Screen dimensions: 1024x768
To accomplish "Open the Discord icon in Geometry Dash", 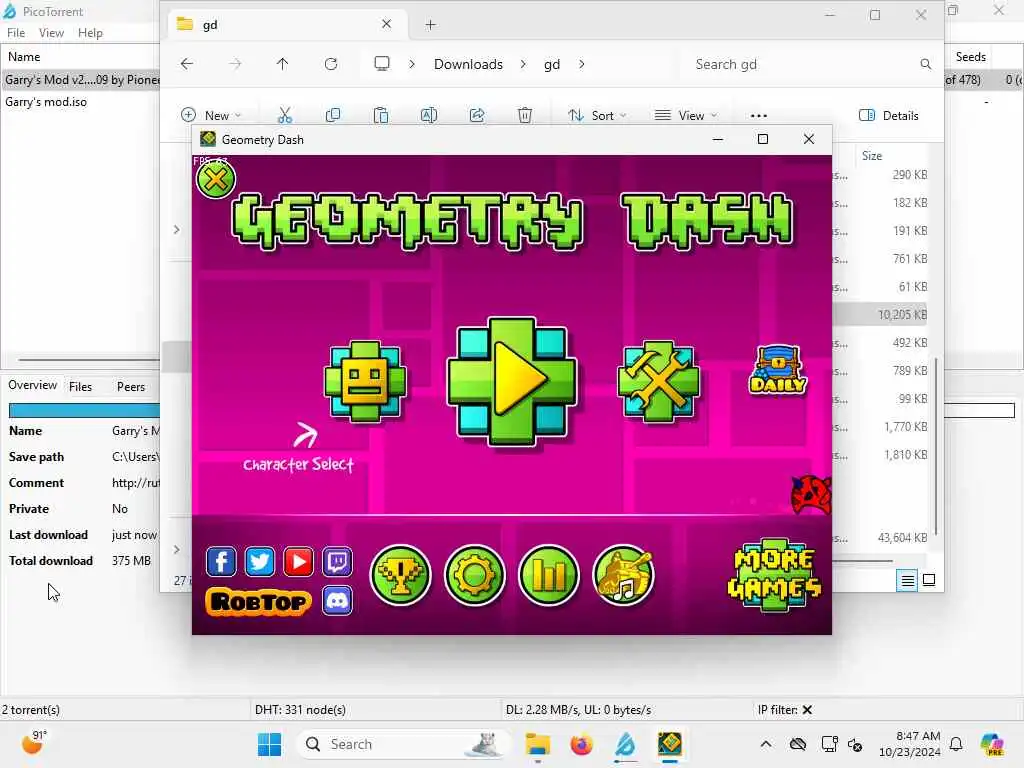I will pos(338,601).
